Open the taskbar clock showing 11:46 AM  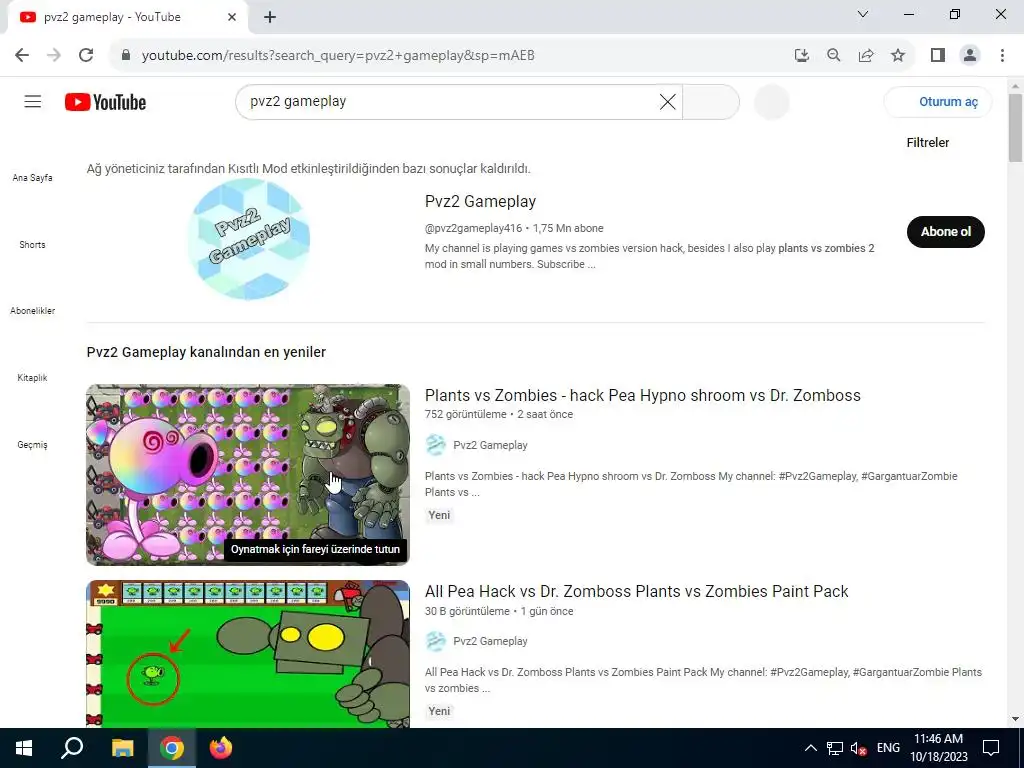[938, 748]
